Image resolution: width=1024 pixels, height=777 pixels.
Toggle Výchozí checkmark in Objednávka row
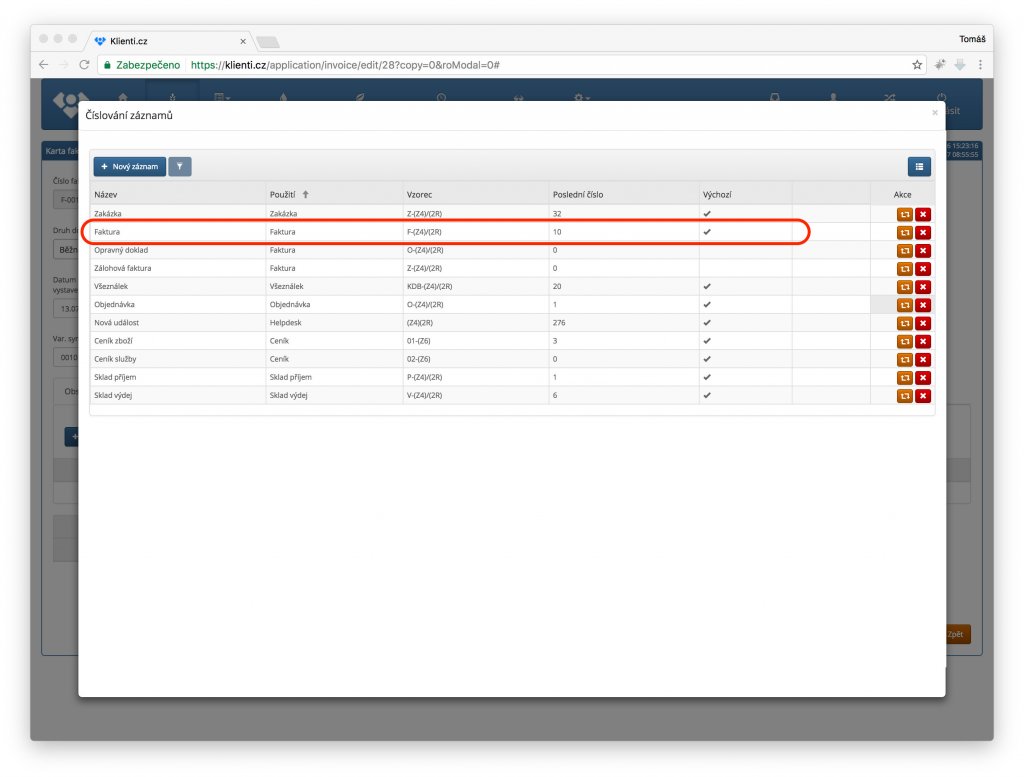pyautogui.click(x=707, y=304)
